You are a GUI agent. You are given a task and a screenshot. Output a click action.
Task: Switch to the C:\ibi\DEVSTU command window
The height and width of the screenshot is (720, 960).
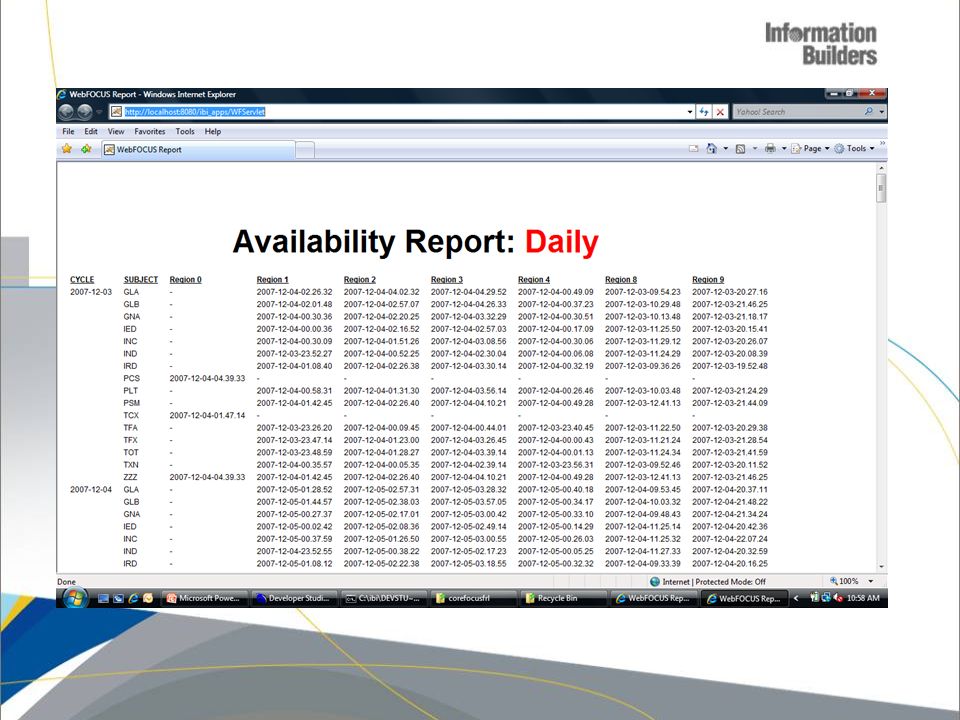pyautogui.click(x=385, y=598)
